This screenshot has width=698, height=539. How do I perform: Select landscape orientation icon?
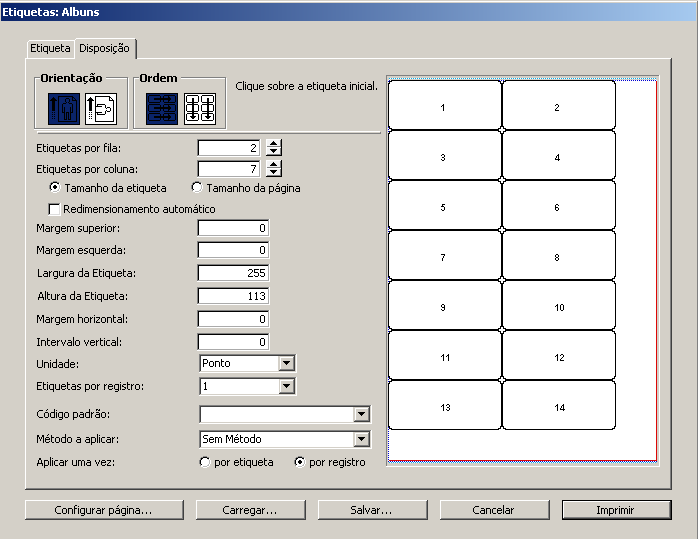click(x=101, y=108)
